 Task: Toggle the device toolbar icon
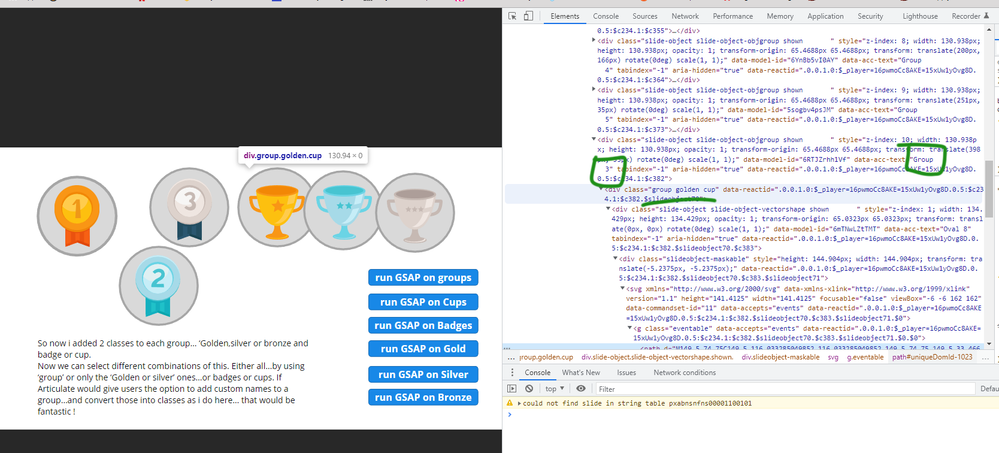click(x=531, y=16)
